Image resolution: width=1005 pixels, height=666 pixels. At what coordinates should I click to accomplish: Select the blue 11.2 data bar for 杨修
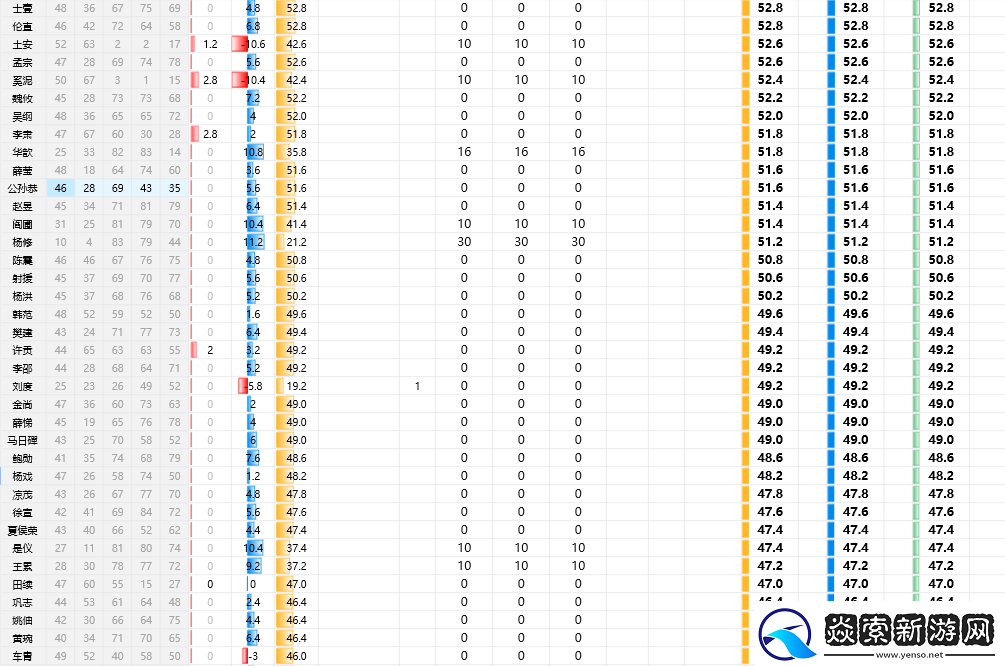[x=253, y=242]
